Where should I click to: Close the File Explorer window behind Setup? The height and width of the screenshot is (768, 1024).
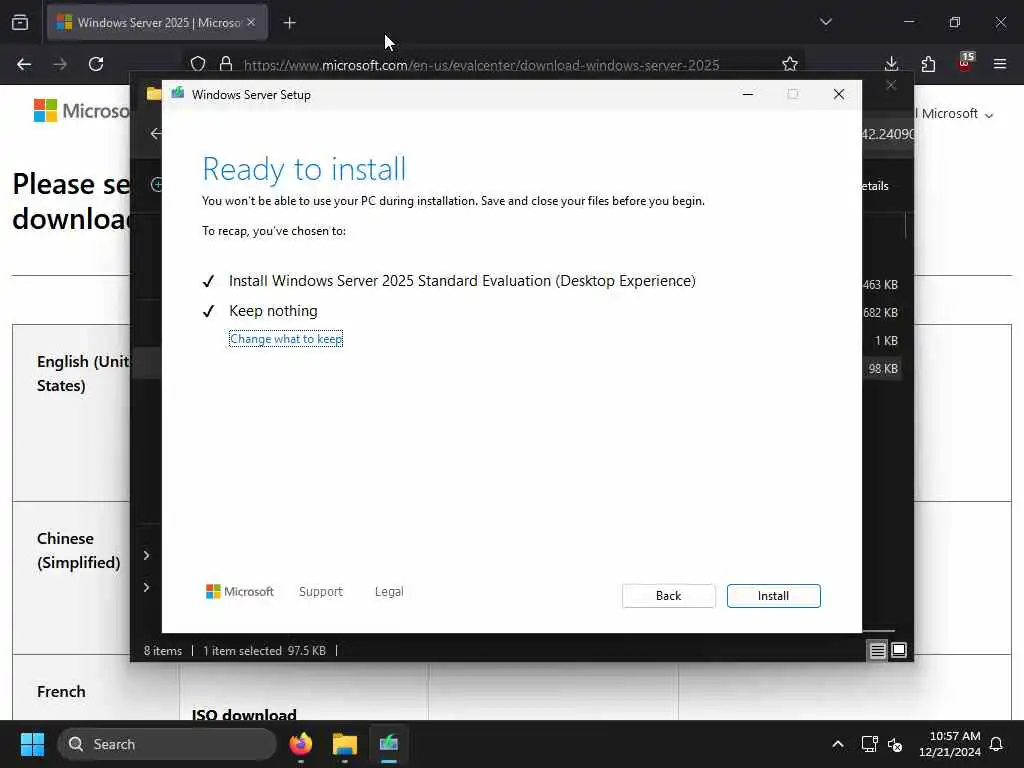point(891,86)
